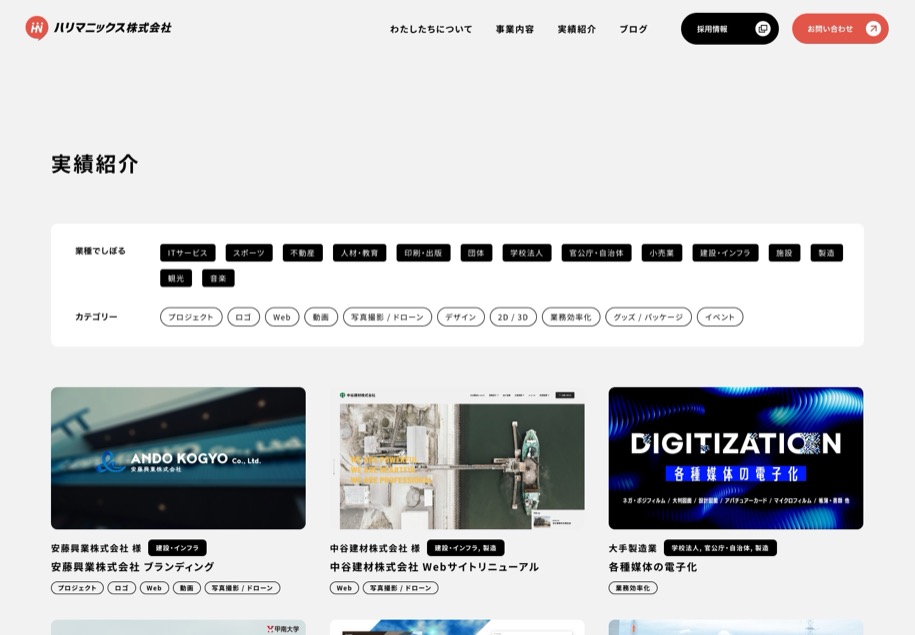Image resolution: width=915 pixels, height=635 pixels.
Task: Filter by 不動産 industry tag
Action: (302, 253)
